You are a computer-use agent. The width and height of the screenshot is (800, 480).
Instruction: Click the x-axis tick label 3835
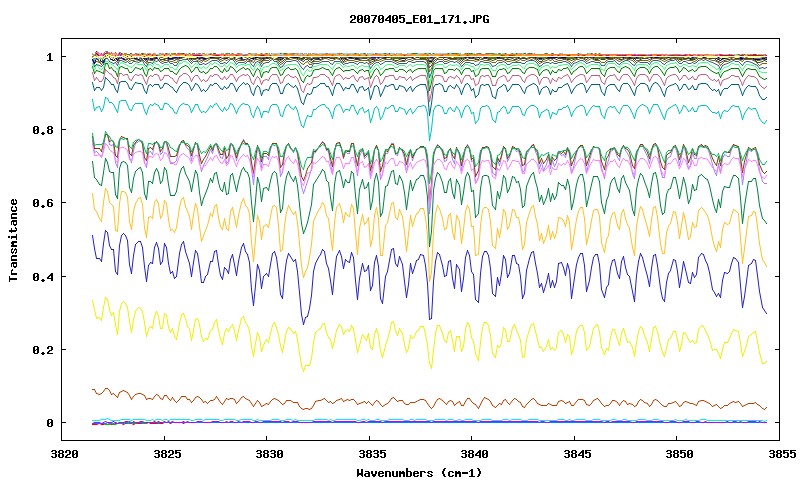tap(372, 454)
